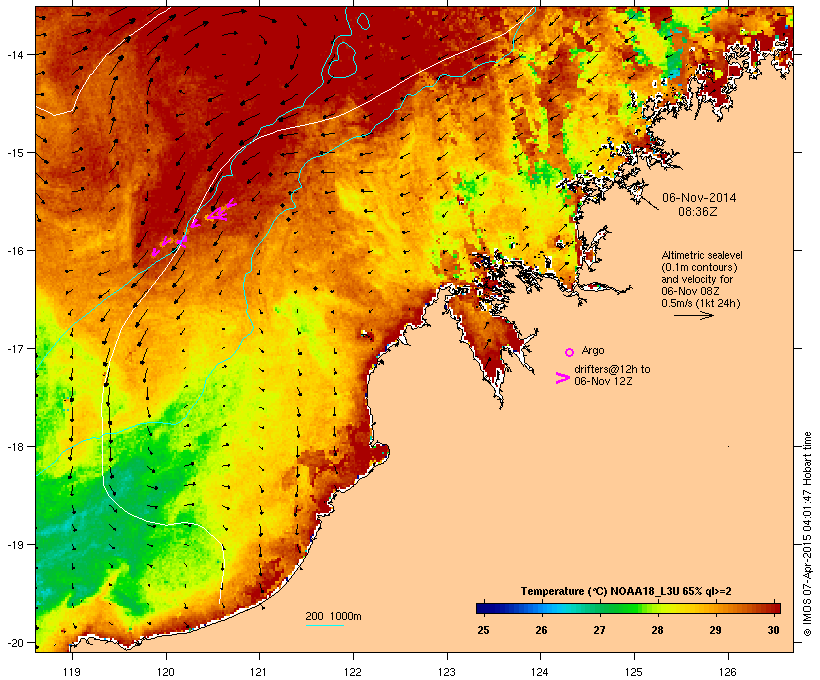
Task: Click the '06-Nov 08Z' caption line
Action: point(690,291)
